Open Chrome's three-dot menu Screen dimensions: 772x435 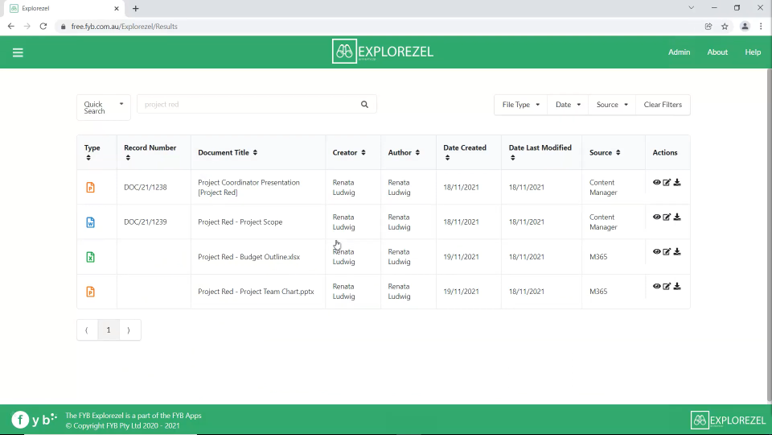click(x=761, y=27)
